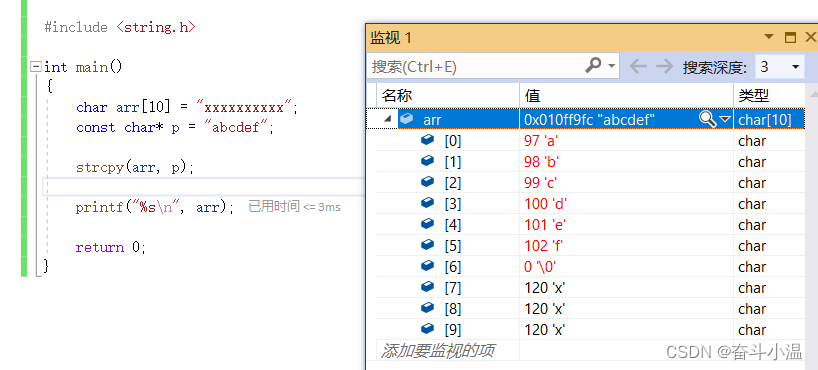Open the watch window position dropdown
Viewport: 818px width, 370px height.
coord(769,37)
